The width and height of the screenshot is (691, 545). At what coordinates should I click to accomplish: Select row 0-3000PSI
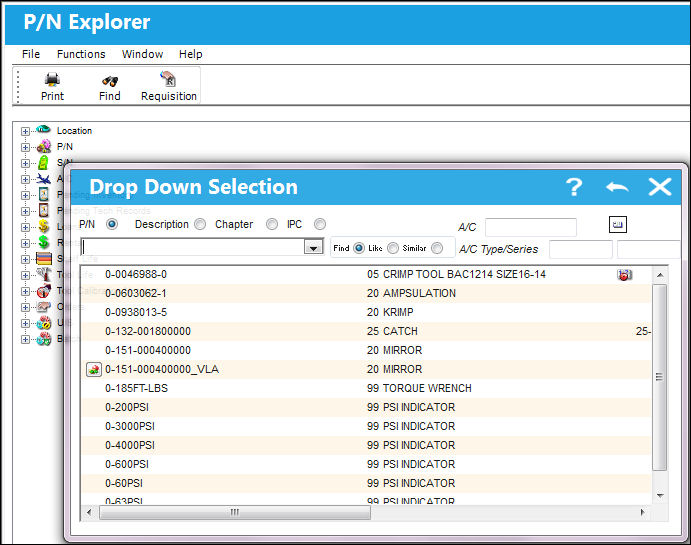click(366, 426)
